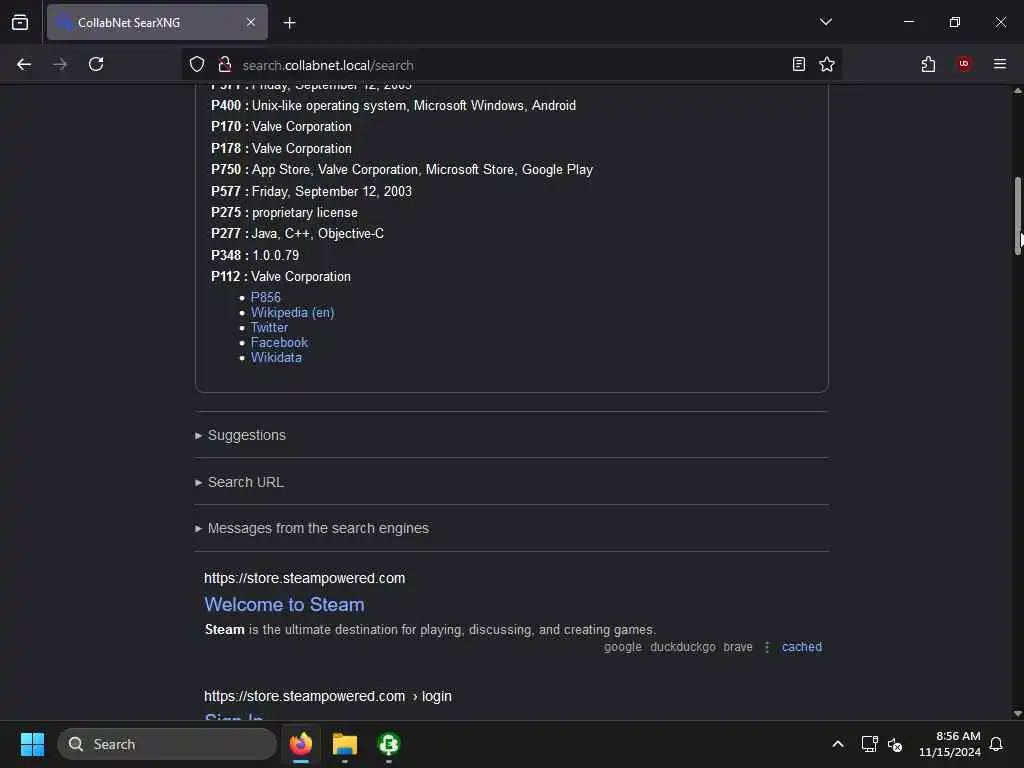Screen dimensions: 1024x768
Task: Click the page vertical scrollbar thumb
Action: pos(1017,216)
